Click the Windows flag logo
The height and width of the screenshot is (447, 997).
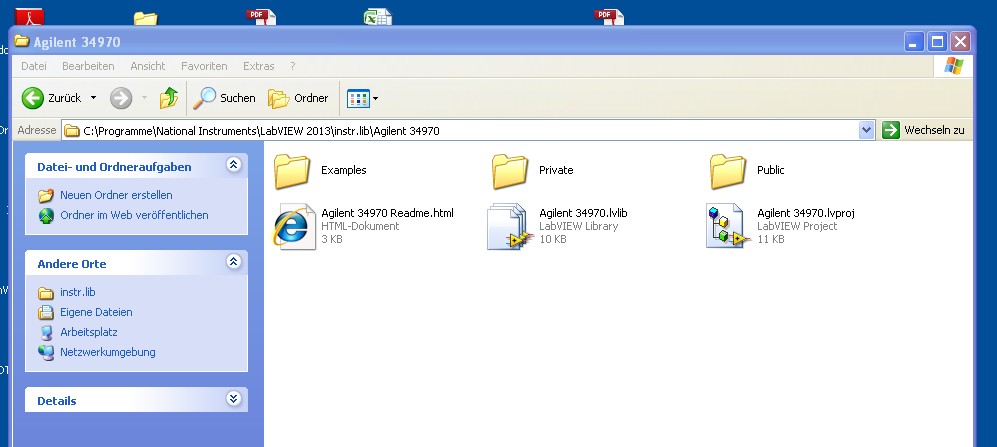953,65
